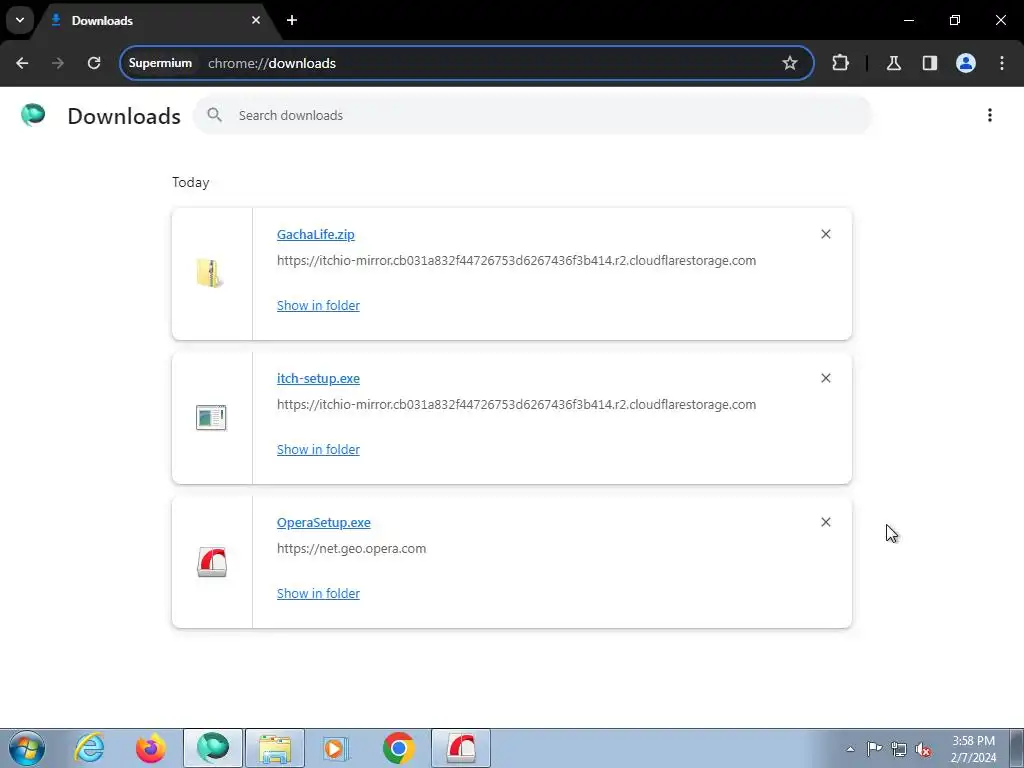Click the Supermium logo beside Downloads
1024x768 pixels.
click(x=33, y=115)
